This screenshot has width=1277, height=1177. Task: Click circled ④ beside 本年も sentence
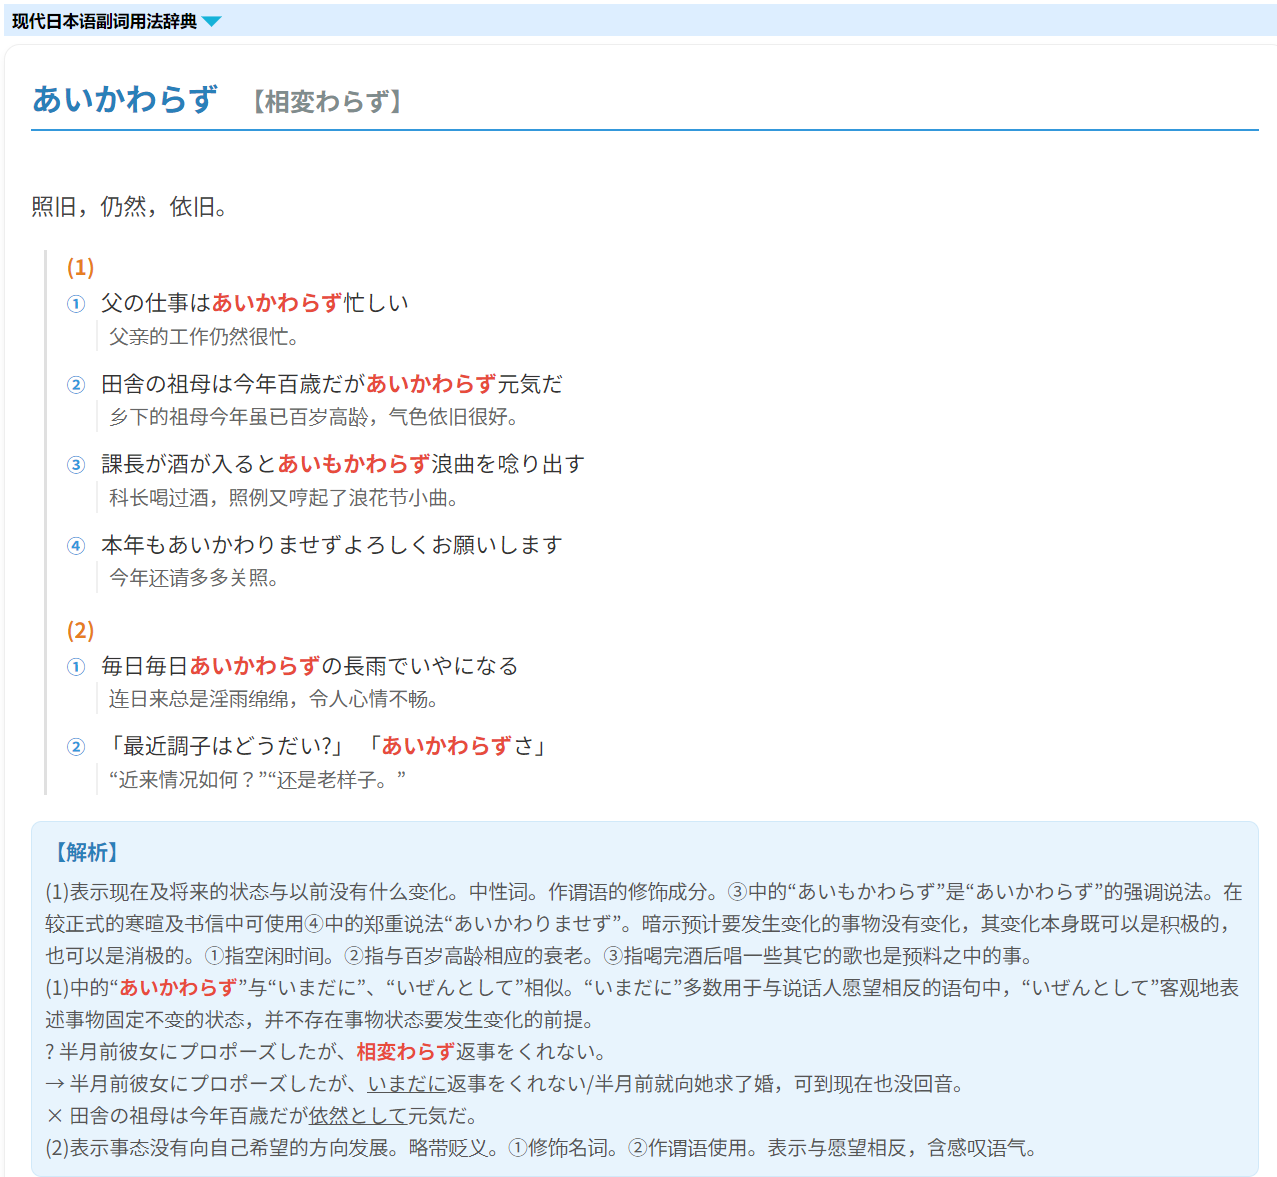coord(76,546)
